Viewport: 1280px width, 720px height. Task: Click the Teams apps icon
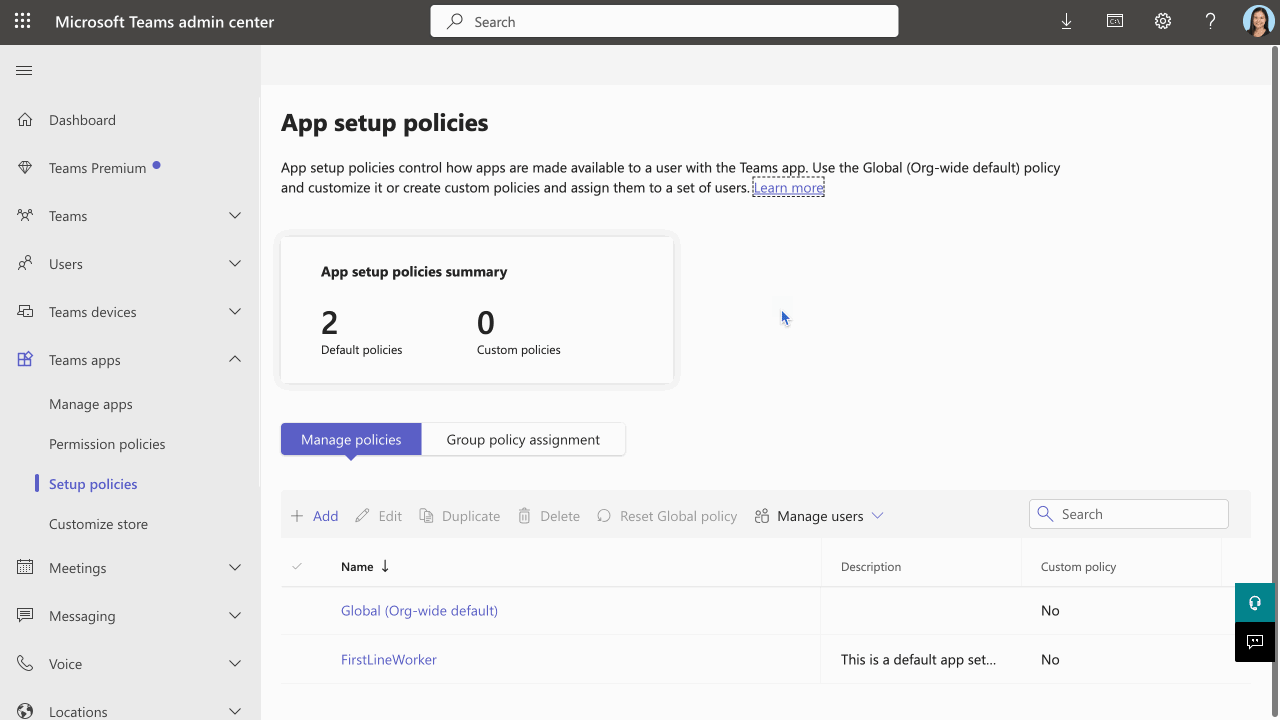(x=25, y=360)
